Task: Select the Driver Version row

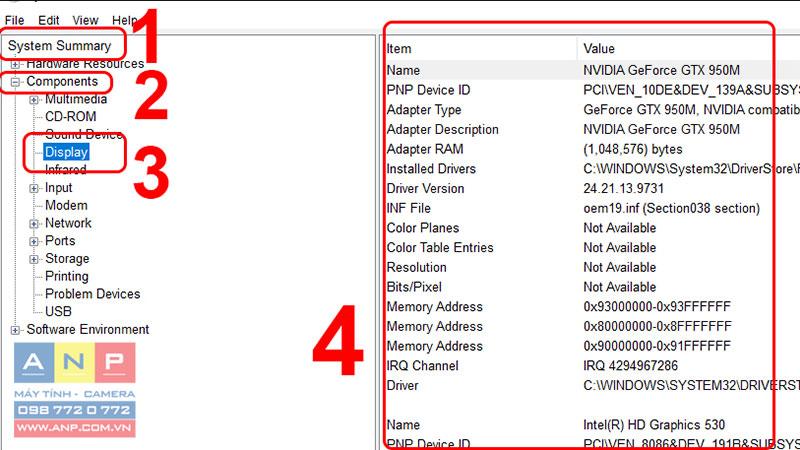Action: coord(592,188)
